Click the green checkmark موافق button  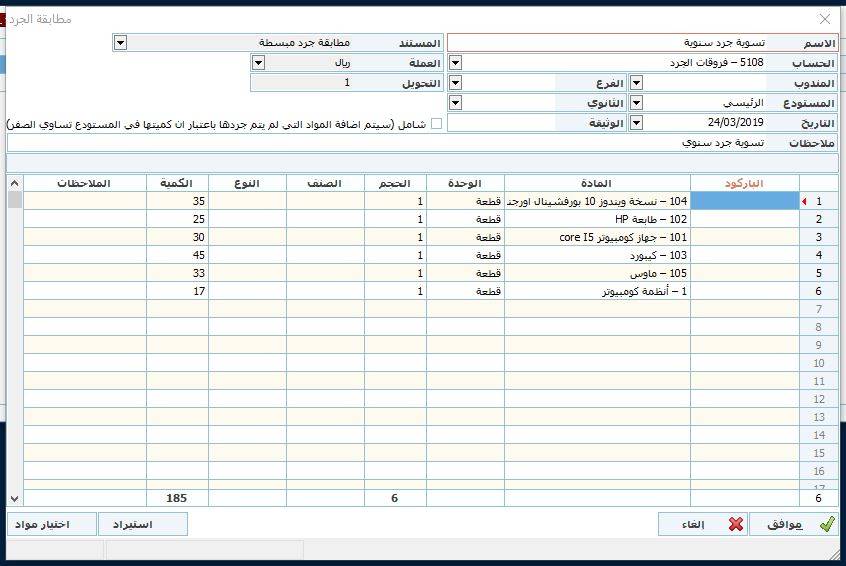click(x=793, y=524)
